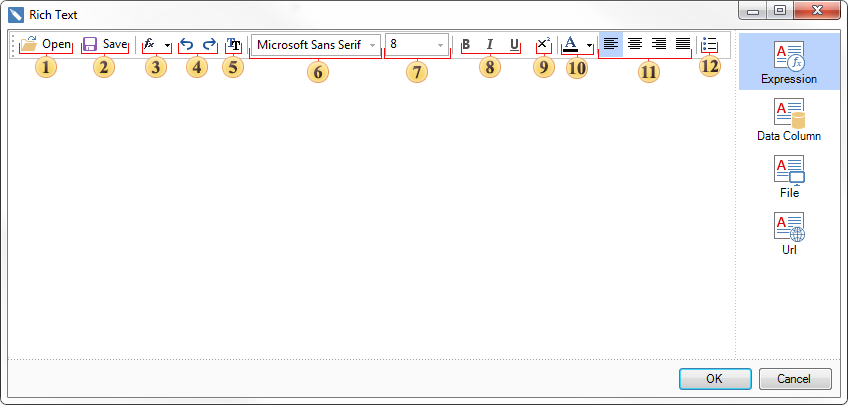Select the Data Column insert option
This screenshot has height=405, width=848.
click(789, 121)
